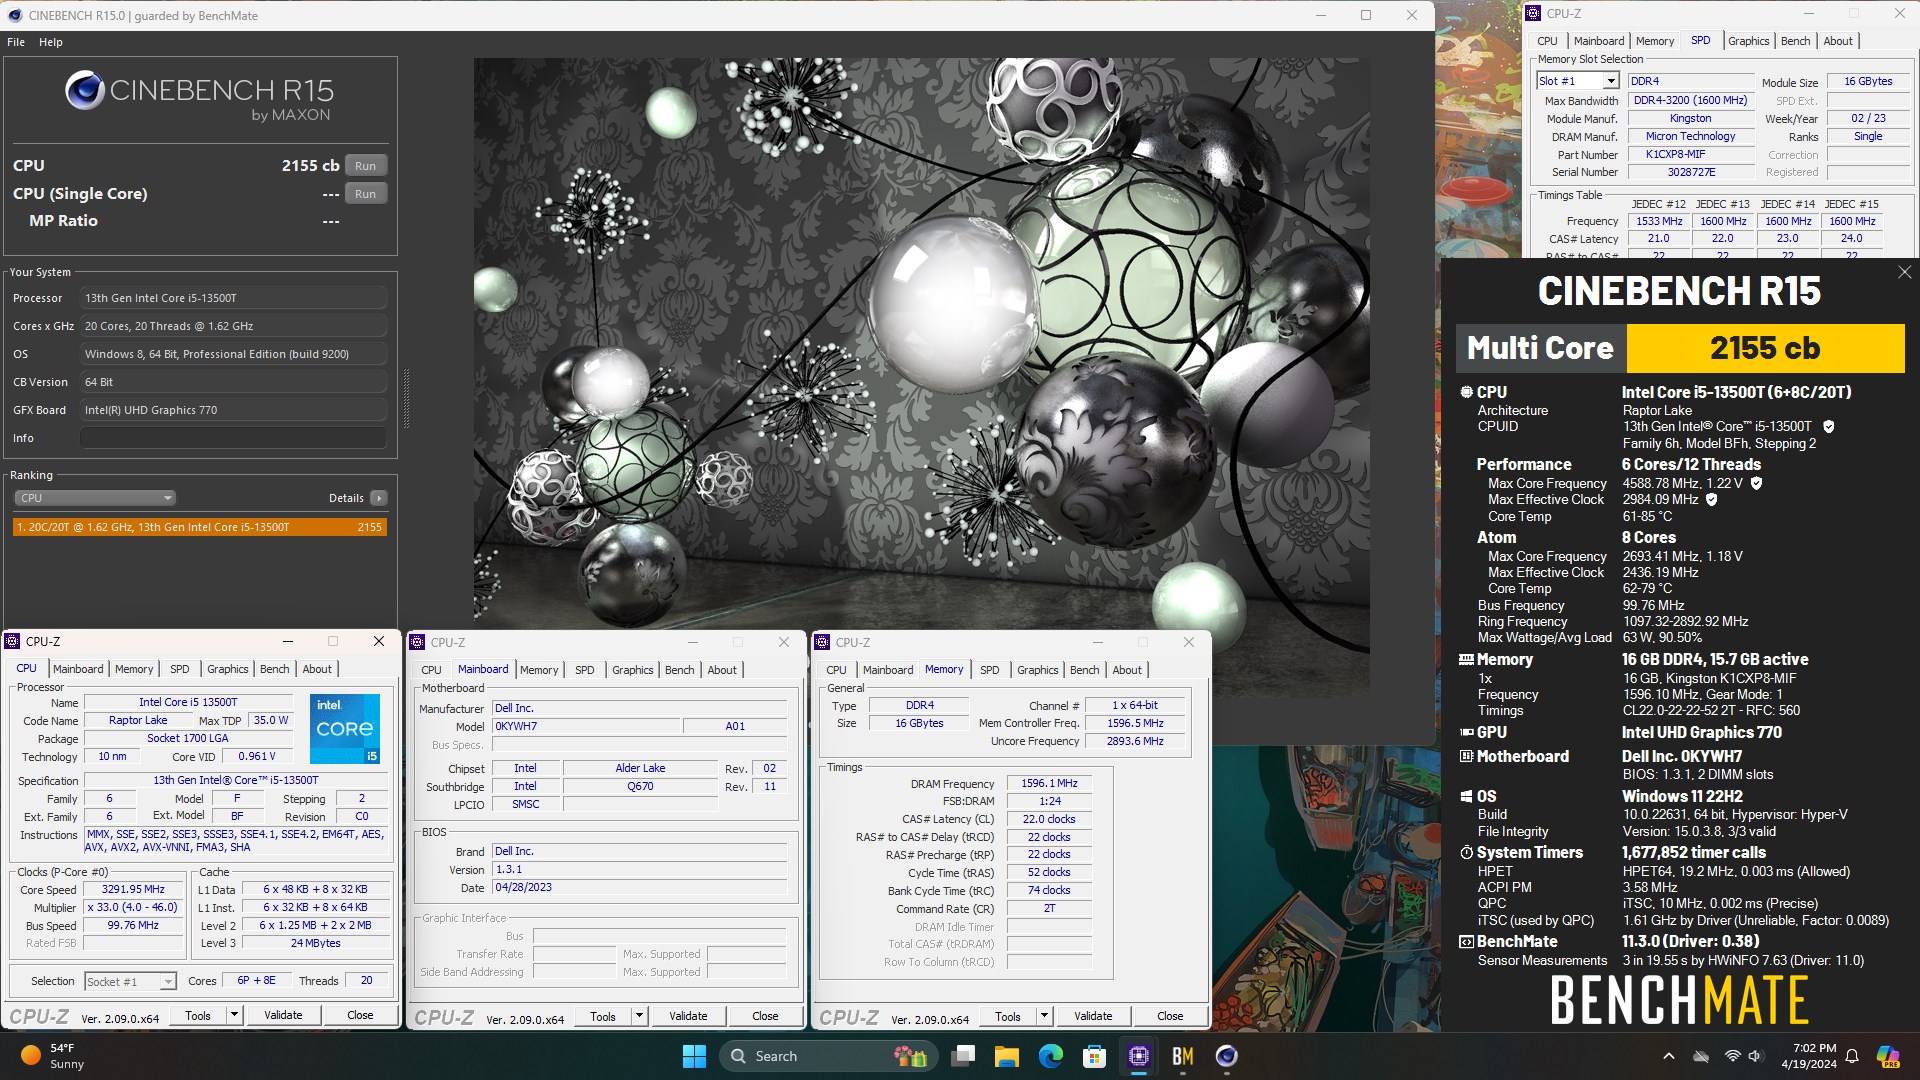Open Tools dropdown arrow in CPU-Z Mainboard window
This screenshot has height=1080, width=1920.
tap(639, 1016)
